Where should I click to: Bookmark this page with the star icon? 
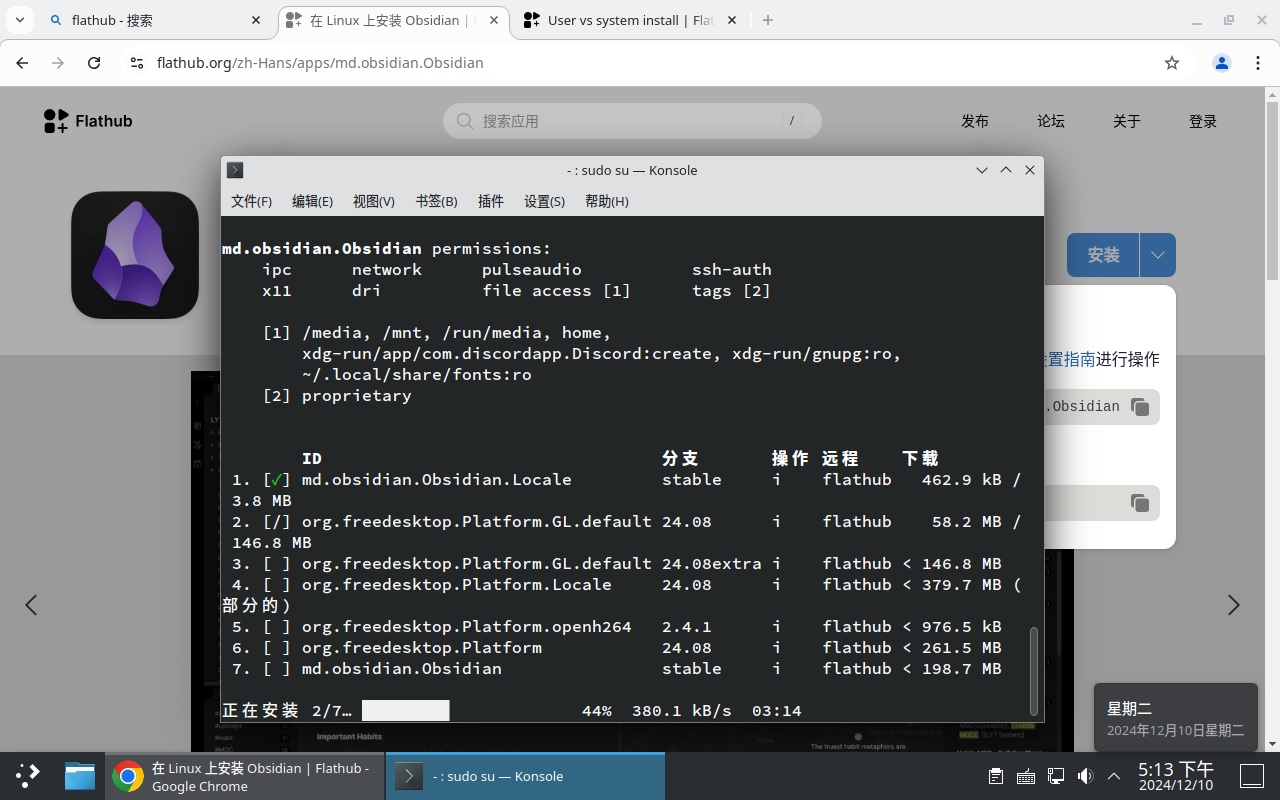(x=1172, y=62)
